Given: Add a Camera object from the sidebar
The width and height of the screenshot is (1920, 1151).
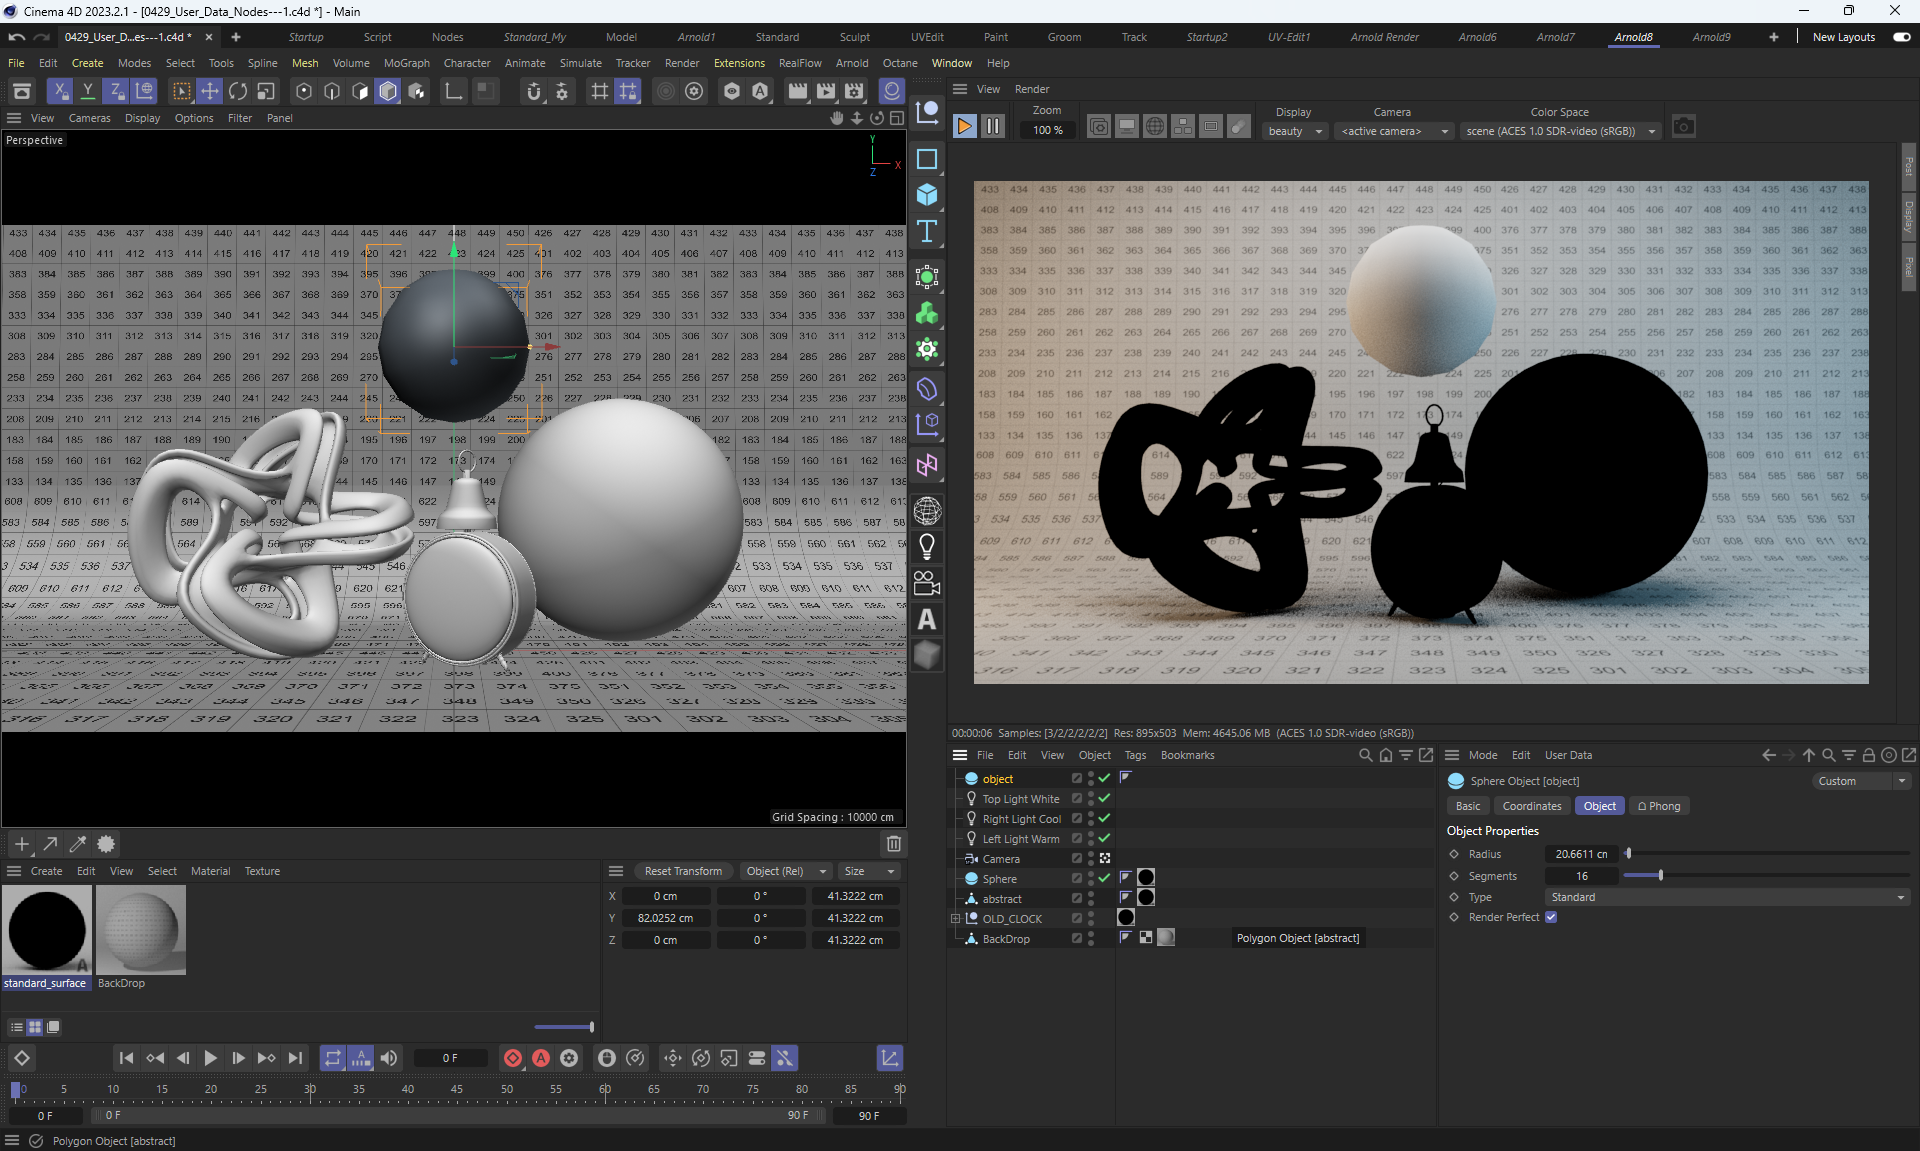Looking at the screenshot, I should [x=927, y=583].
